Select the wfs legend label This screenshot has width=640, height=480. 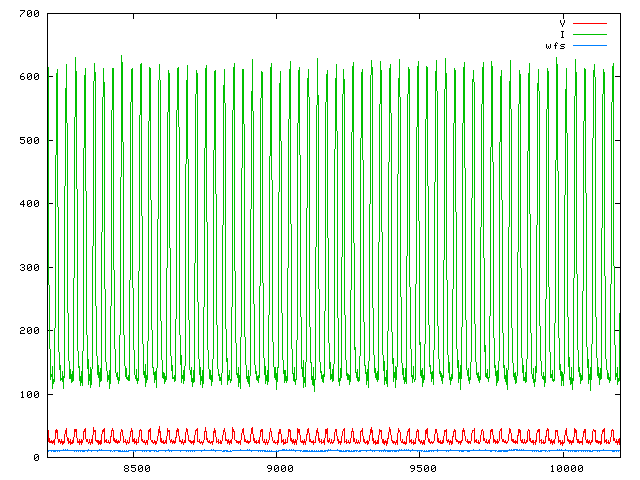coord(556,46)
